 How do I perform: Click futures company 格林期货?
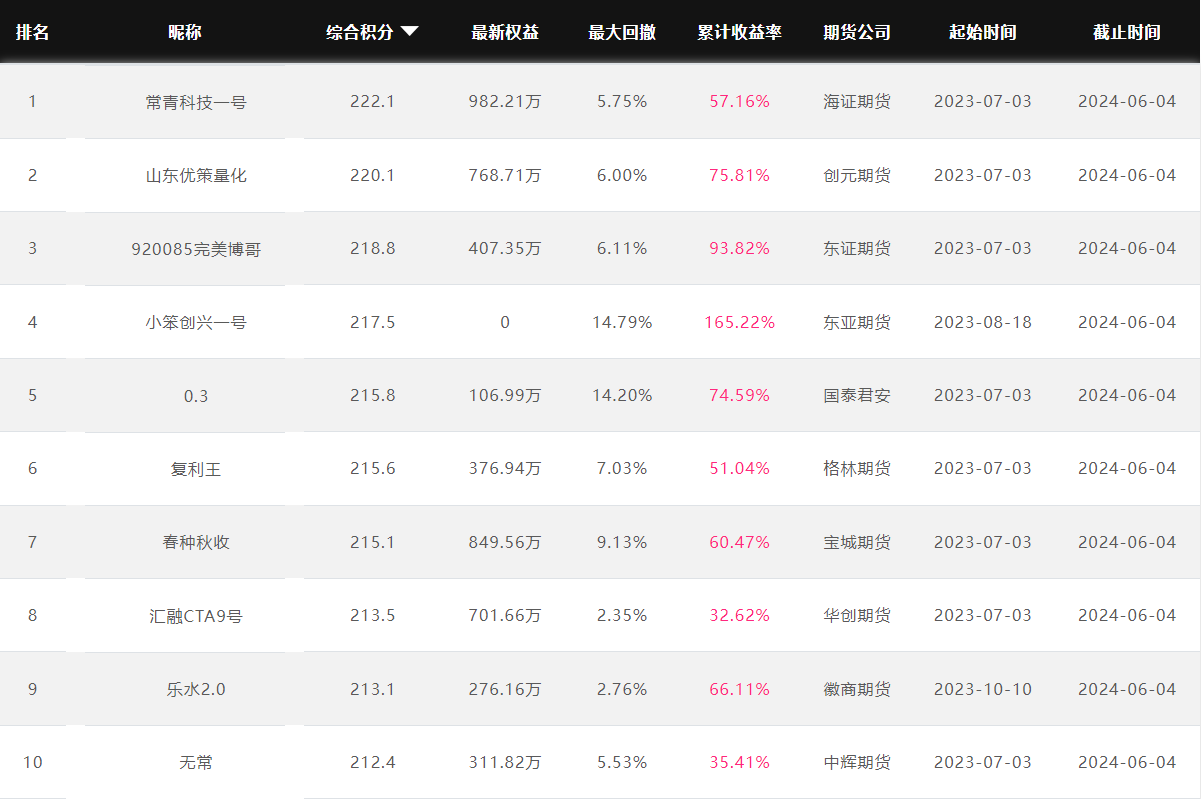click(857, 469)
